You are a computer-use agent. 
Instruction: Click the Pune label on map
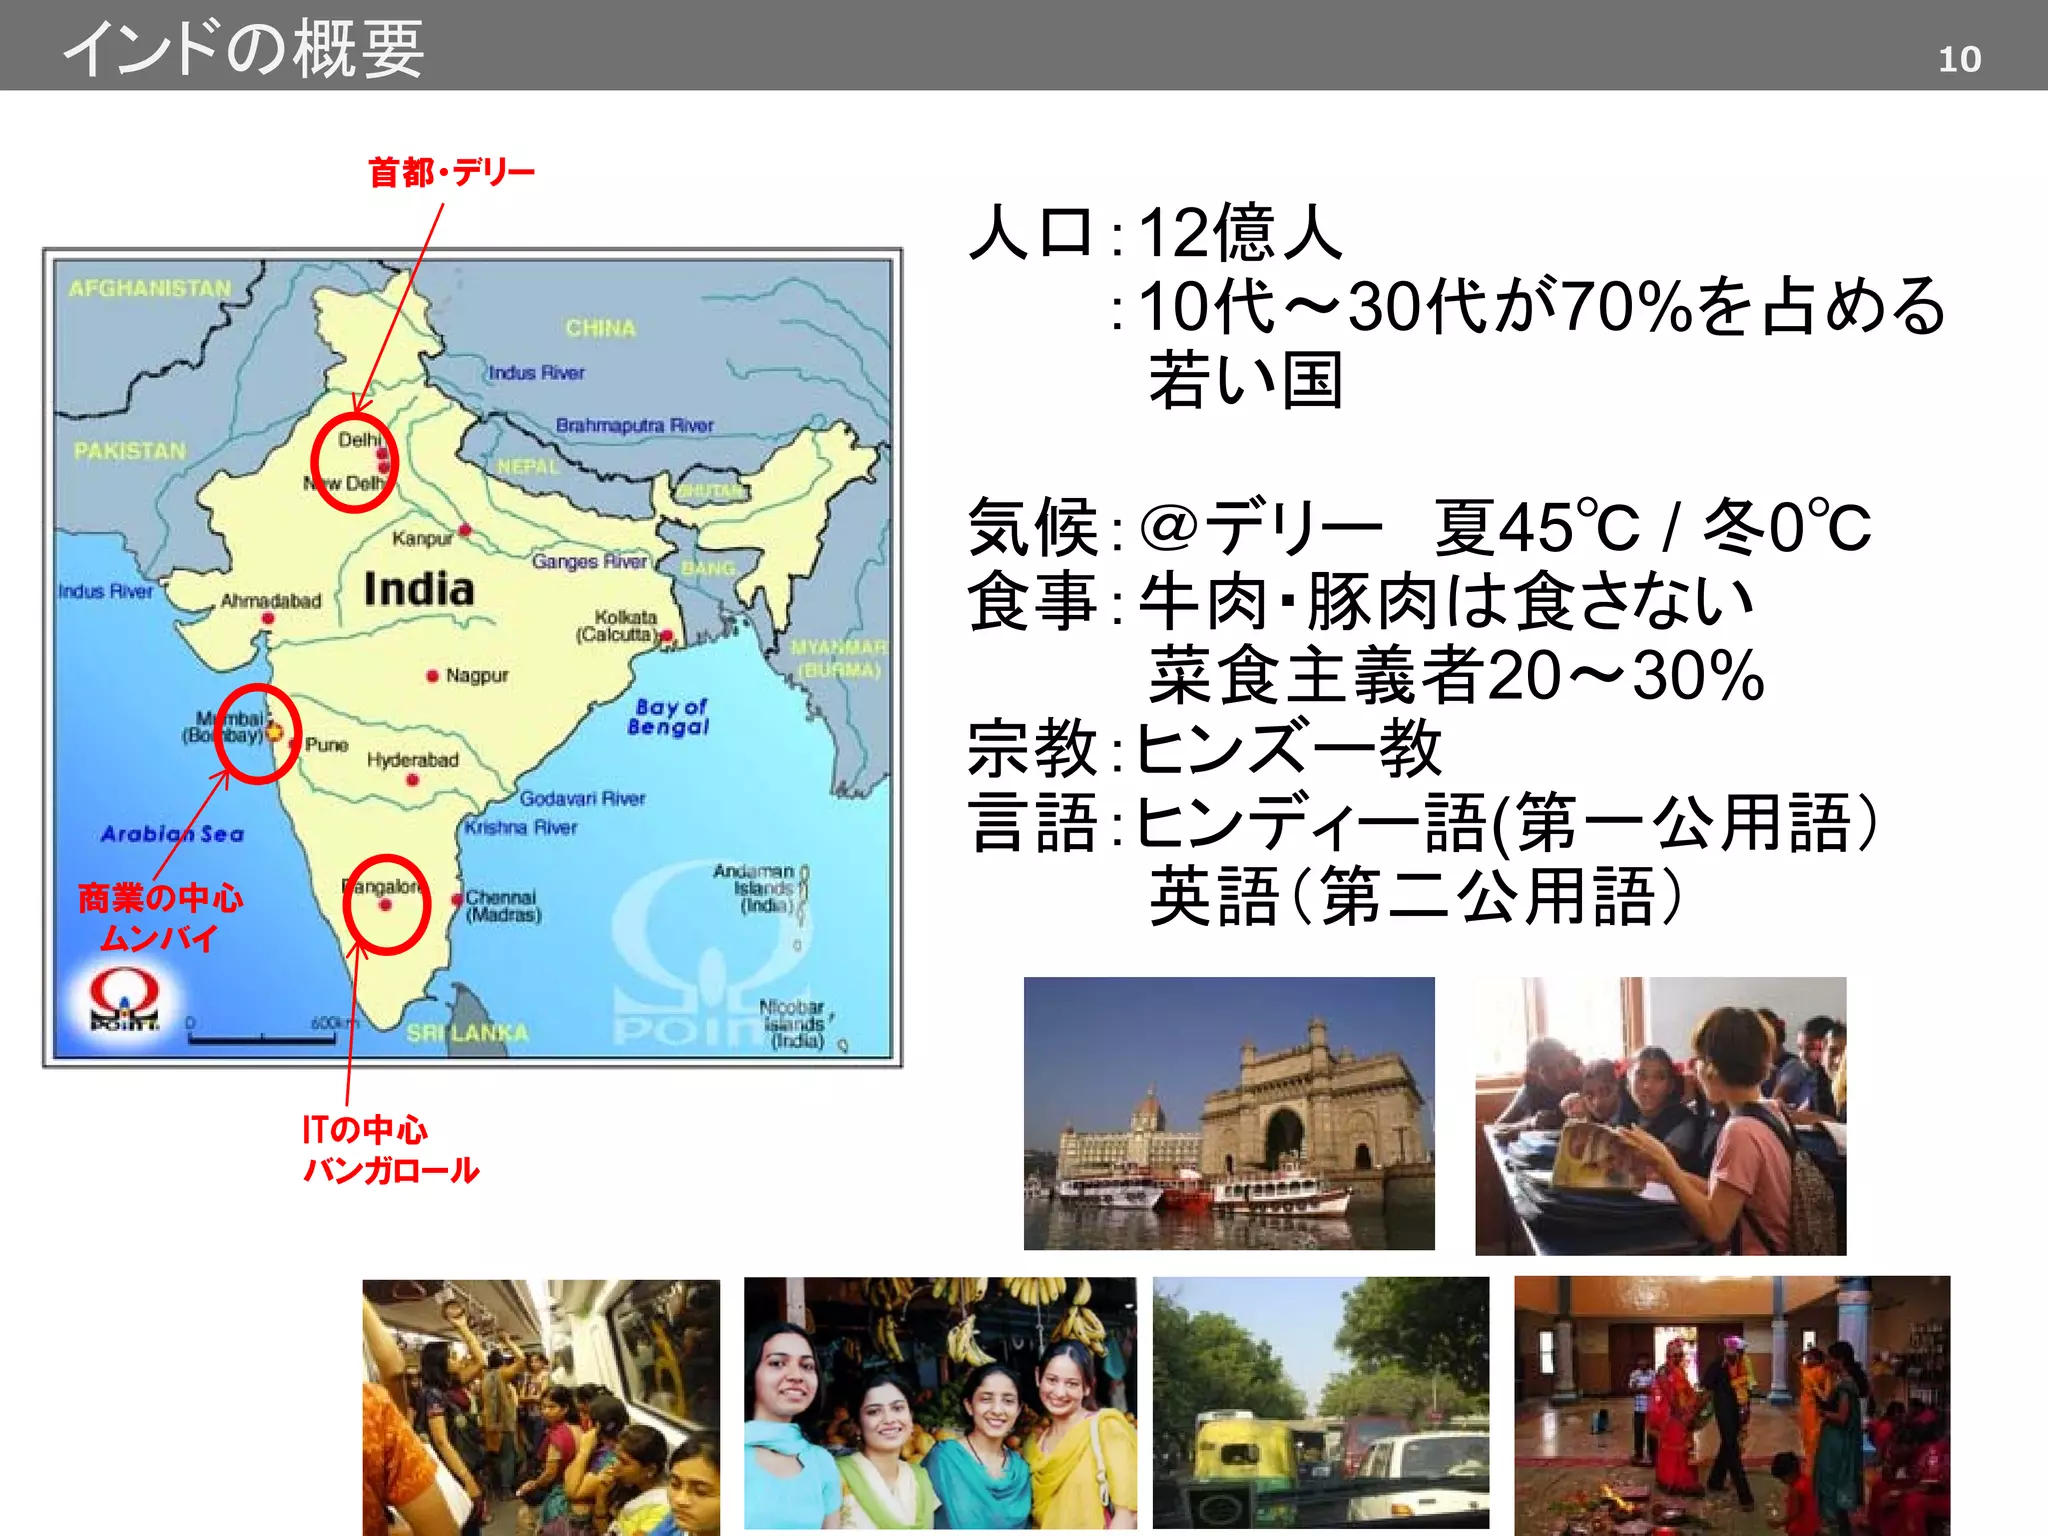pos(326,745)
